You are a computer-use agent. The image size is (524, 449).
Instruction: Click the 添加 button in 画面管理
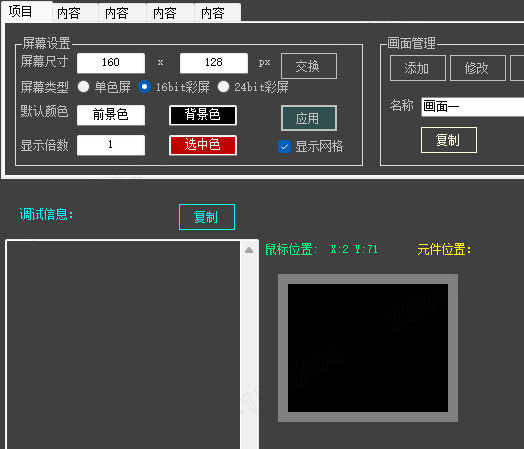pos(418,68)
